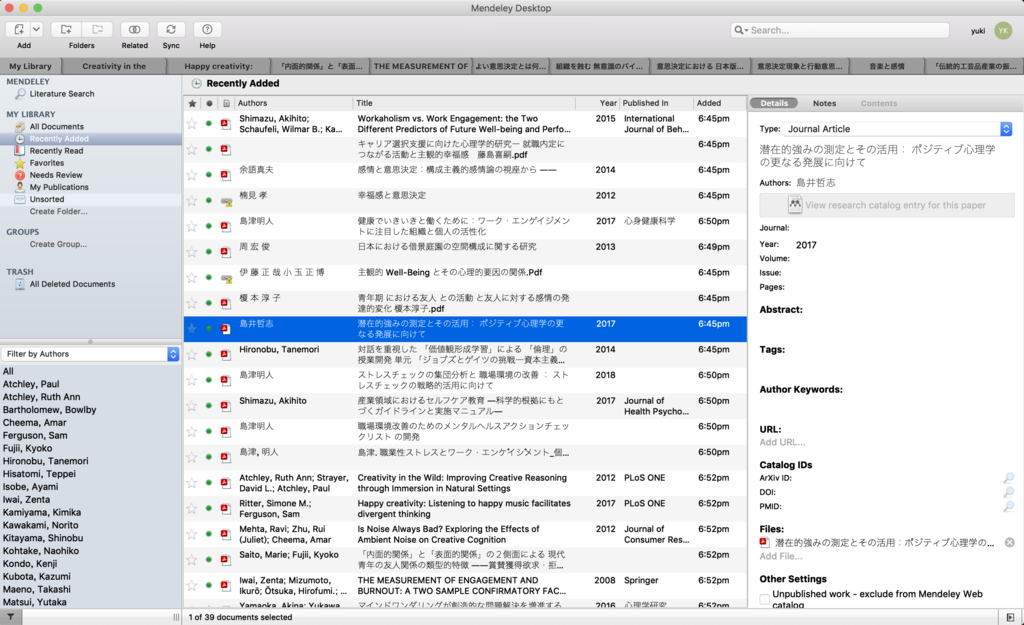The width and height of the screenshot is (1024, 625).
Task: Open the THE MEASUREMENT OF tab
Action: [421, 66]
